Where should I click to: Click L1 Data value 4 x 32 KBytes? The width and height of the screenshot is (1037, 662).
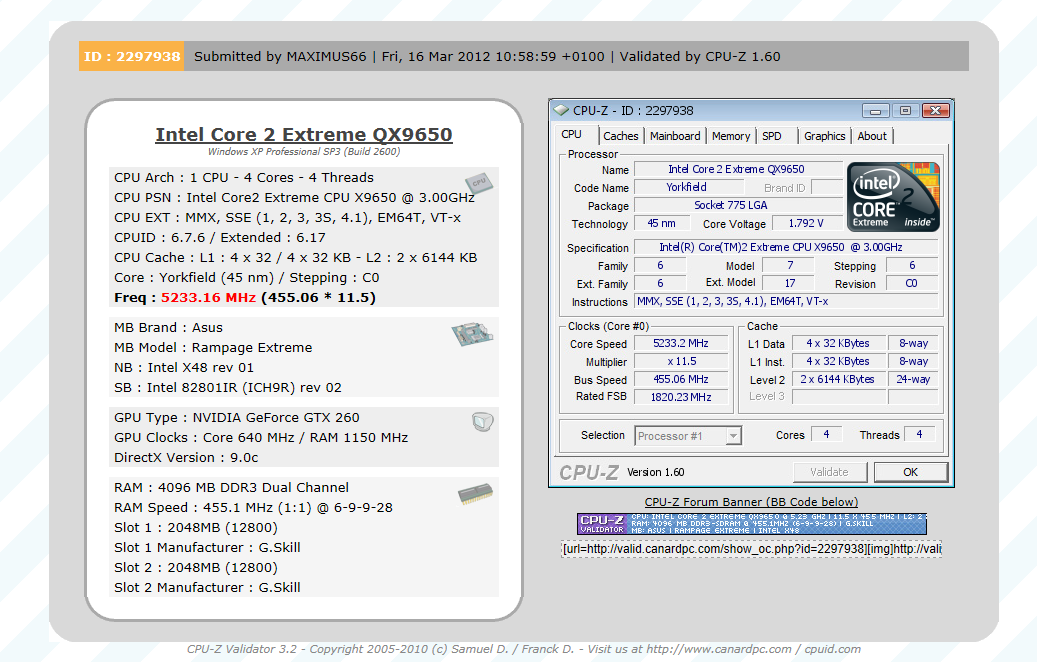(838, 343)
